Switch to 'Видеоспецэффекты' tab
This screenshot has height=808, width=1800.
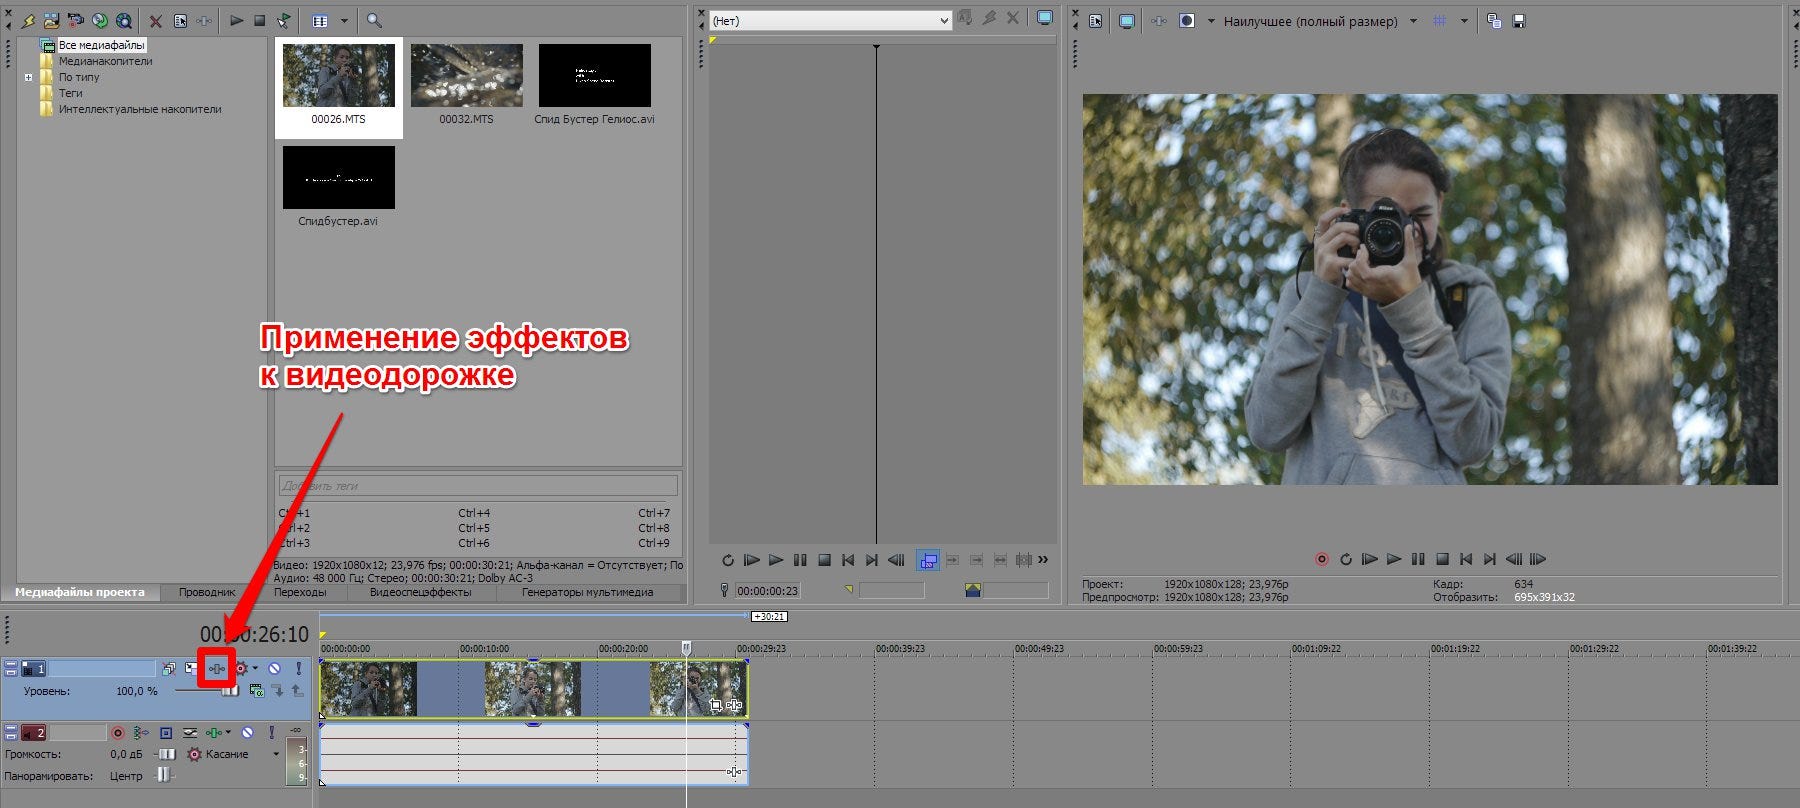[x=420, y=592]
